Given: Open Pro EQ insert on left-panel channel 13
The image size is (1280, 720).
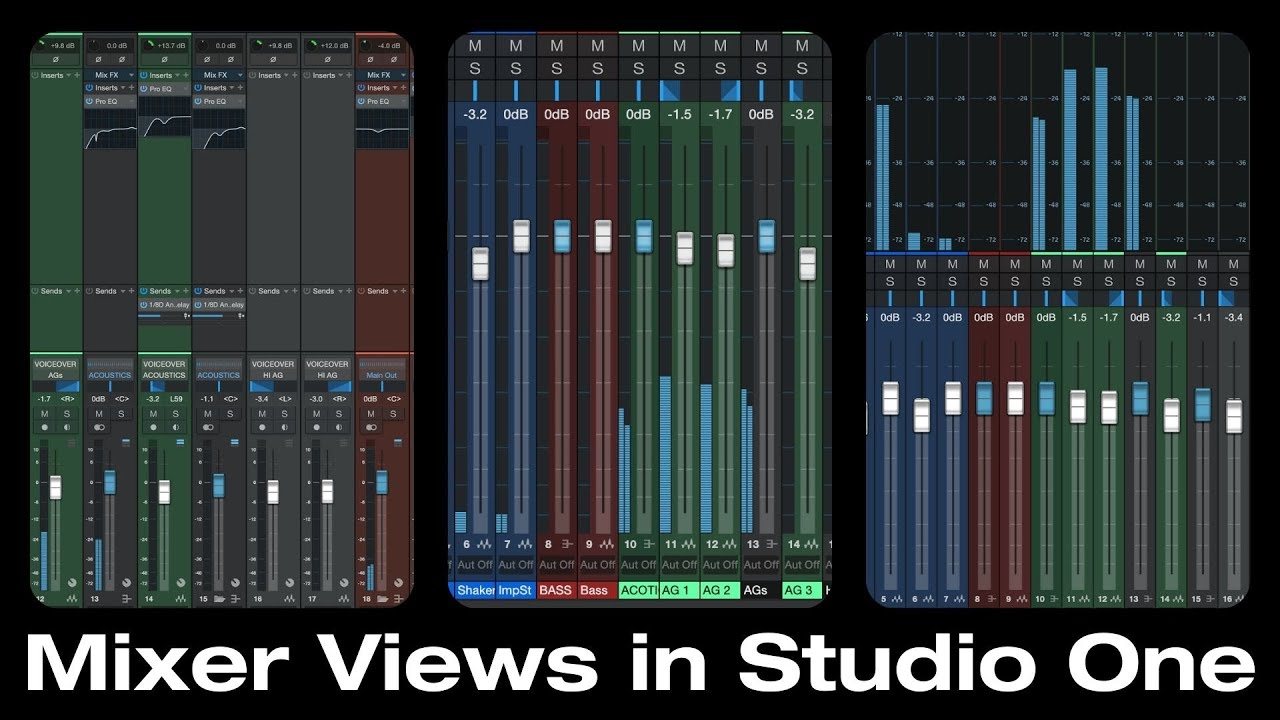Looking at the screenshot, I should point(110,101).
